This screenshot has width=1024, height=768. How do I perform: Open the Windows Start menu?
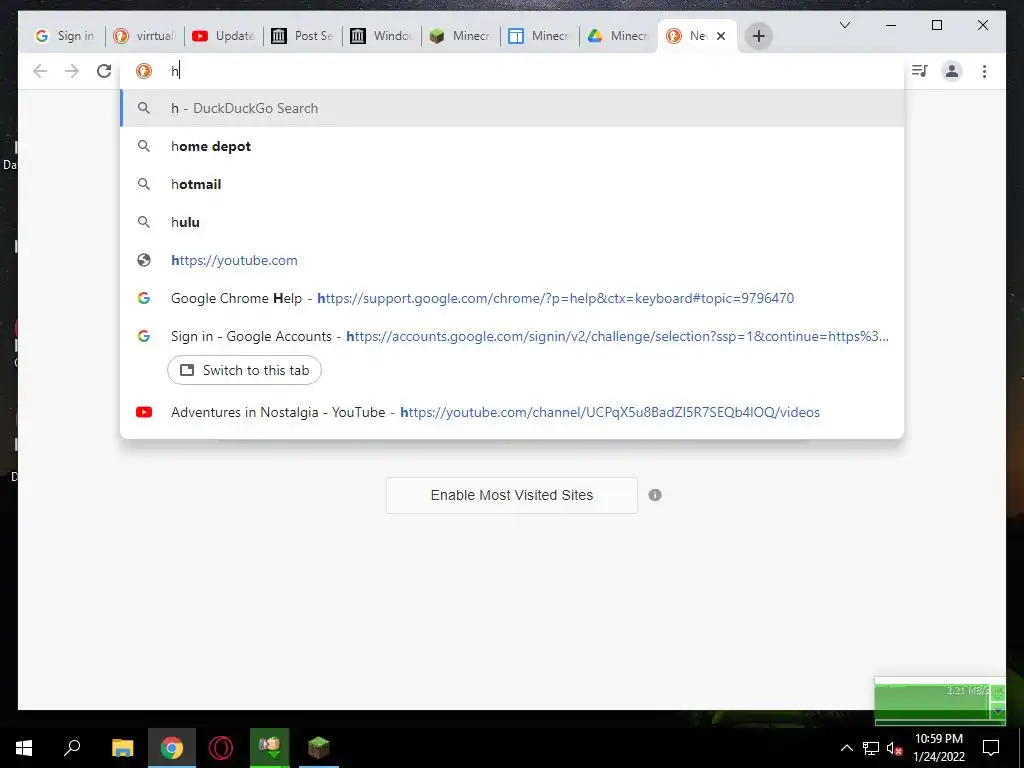coord(24,748)
